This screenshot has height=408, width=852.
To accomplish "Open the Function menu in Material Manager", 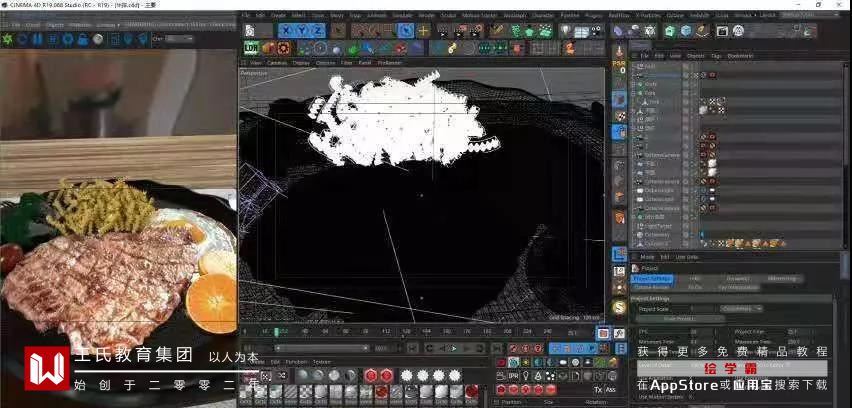I will [x=296, y=361].
